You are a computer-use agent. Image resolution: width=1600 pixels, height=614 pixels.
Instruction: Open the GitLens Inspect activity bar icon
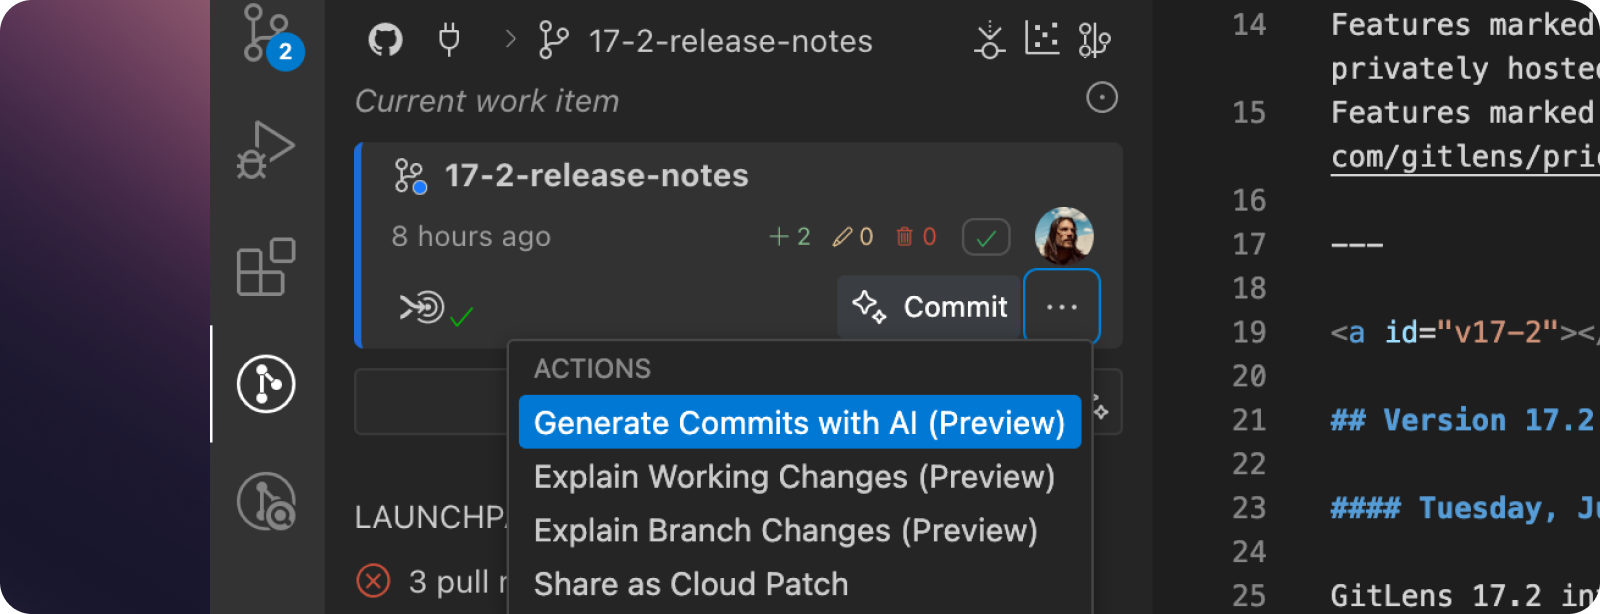[x=266, y=501]
